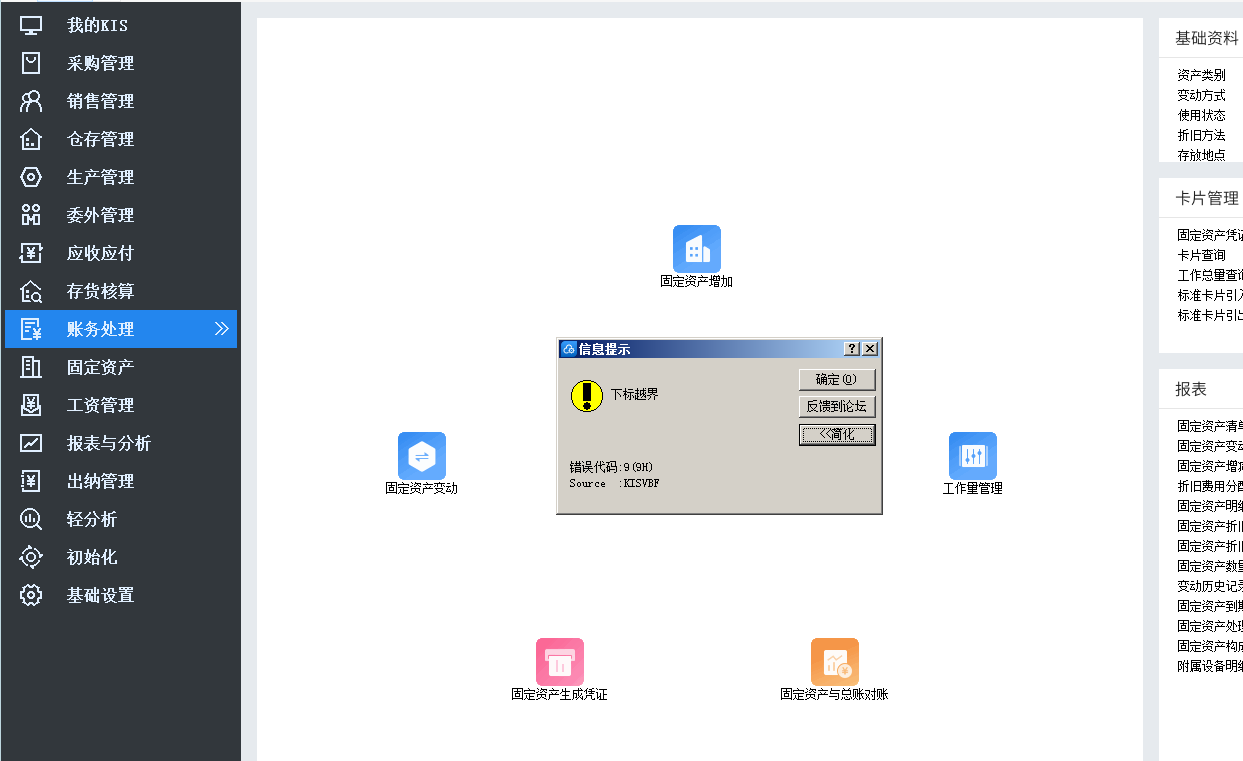Open the 卡片查询 link
The image size is (1243, 761).
(x=1201, y=255)
